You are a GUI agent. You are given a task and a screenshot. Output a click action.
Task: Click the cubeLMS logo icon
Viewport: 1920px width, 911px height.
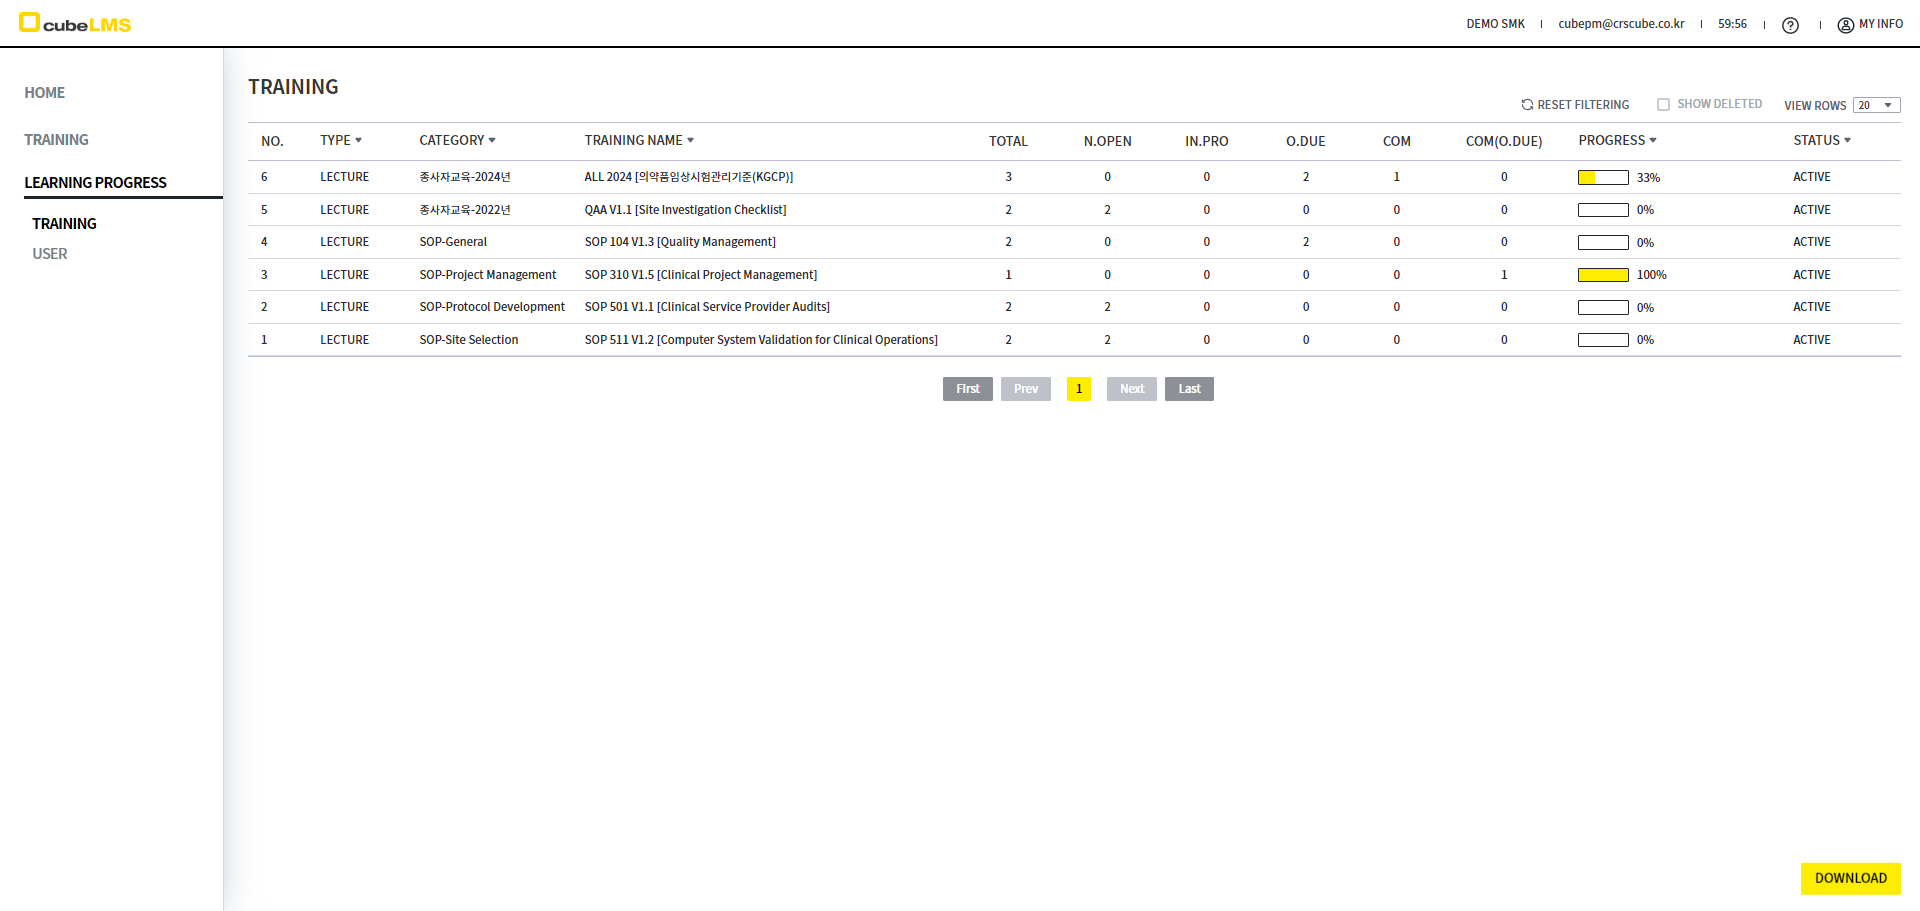click(x=29, y=22)
